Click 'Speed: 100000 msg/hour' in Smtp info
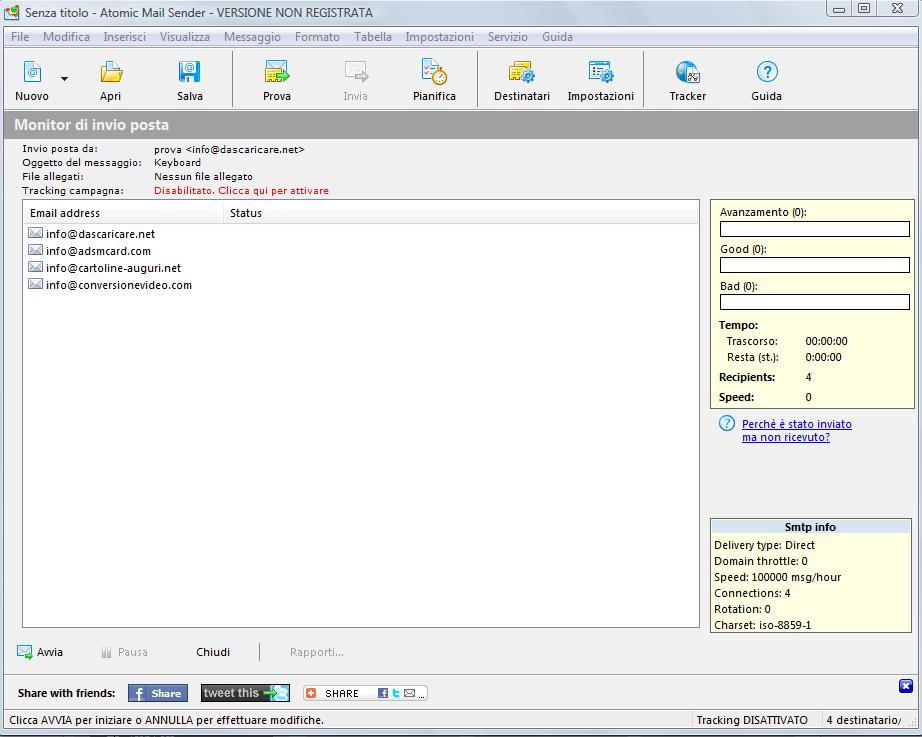The width and height of the screenshot is (922, 737). [x=777, y=577]
